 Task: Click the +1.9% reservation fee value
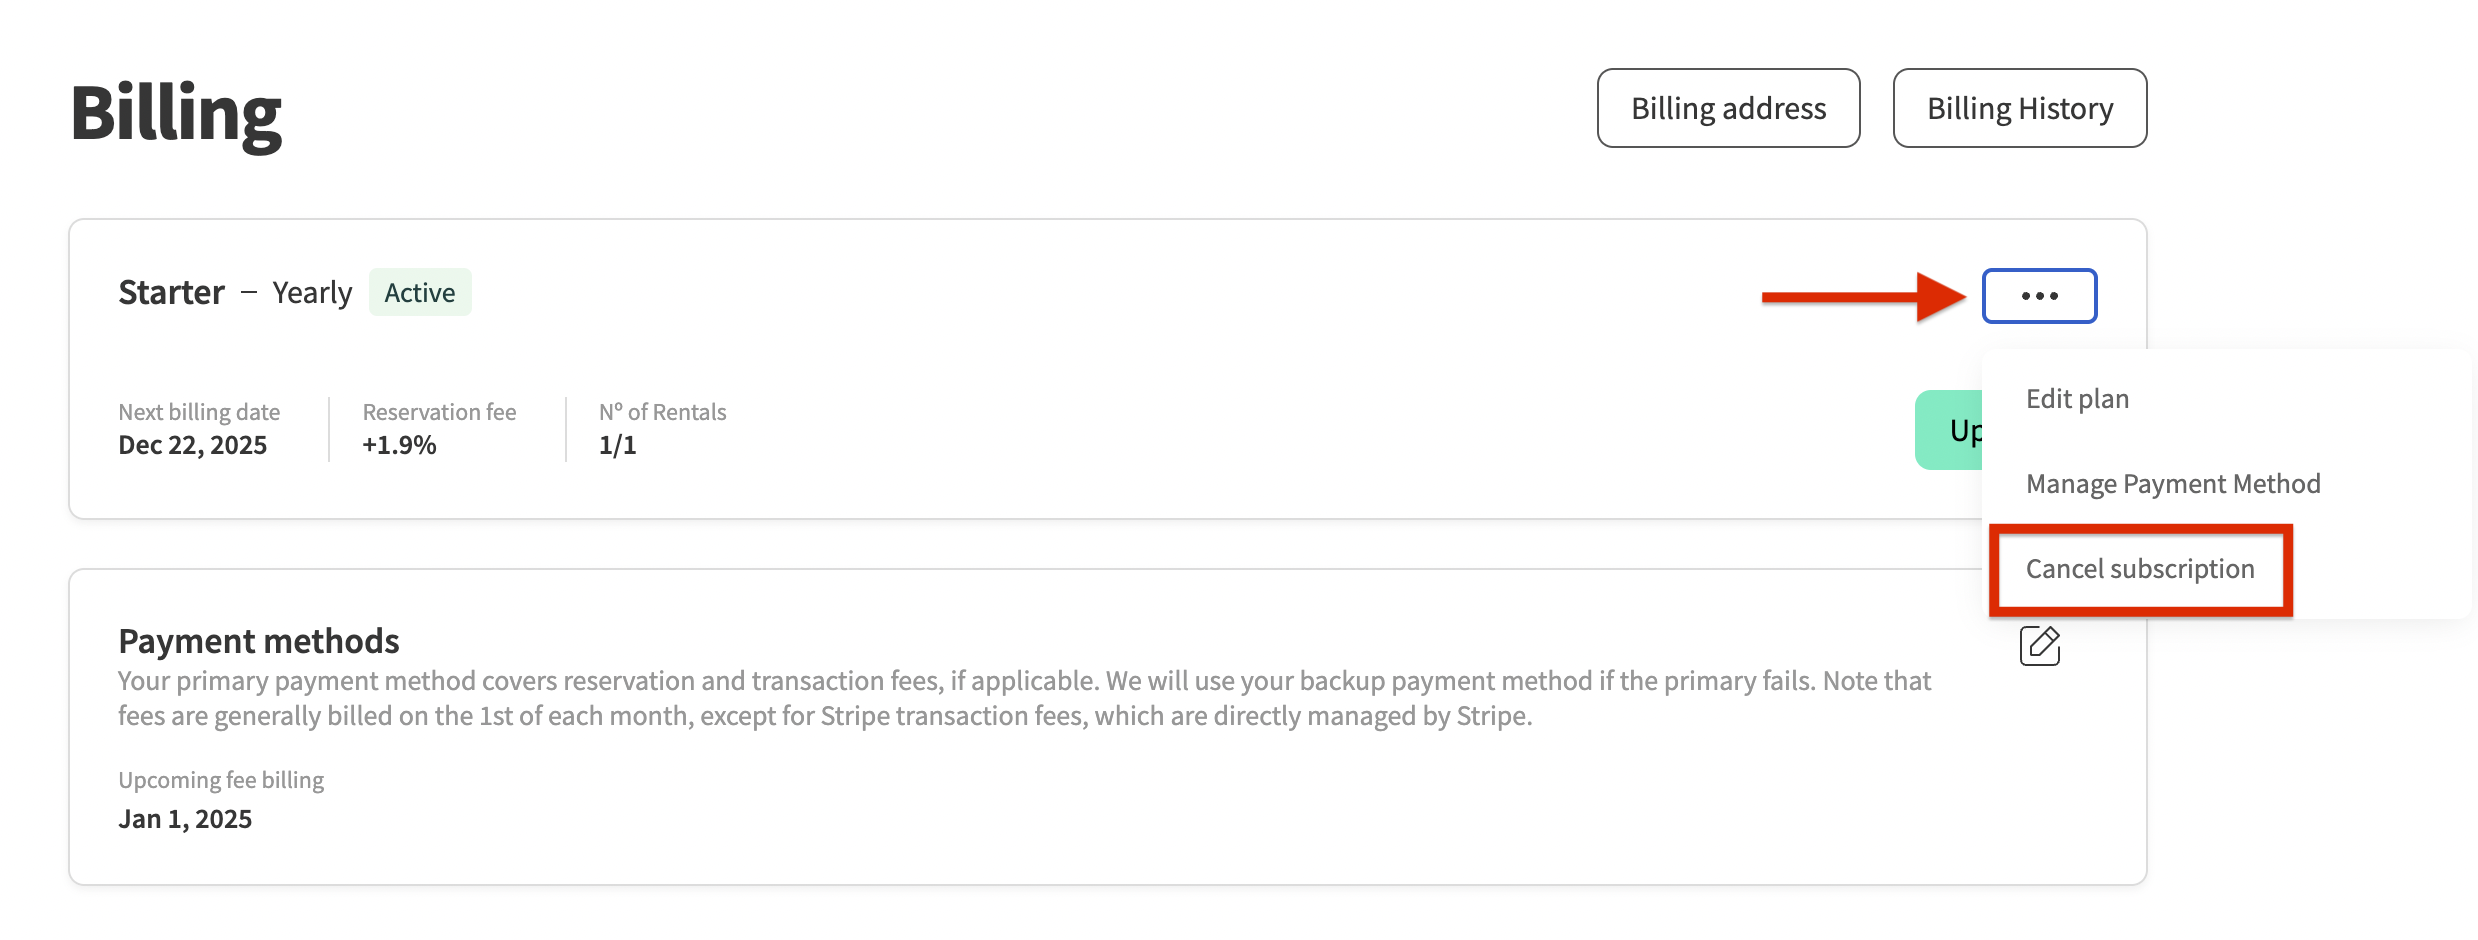tap(399, 445)
